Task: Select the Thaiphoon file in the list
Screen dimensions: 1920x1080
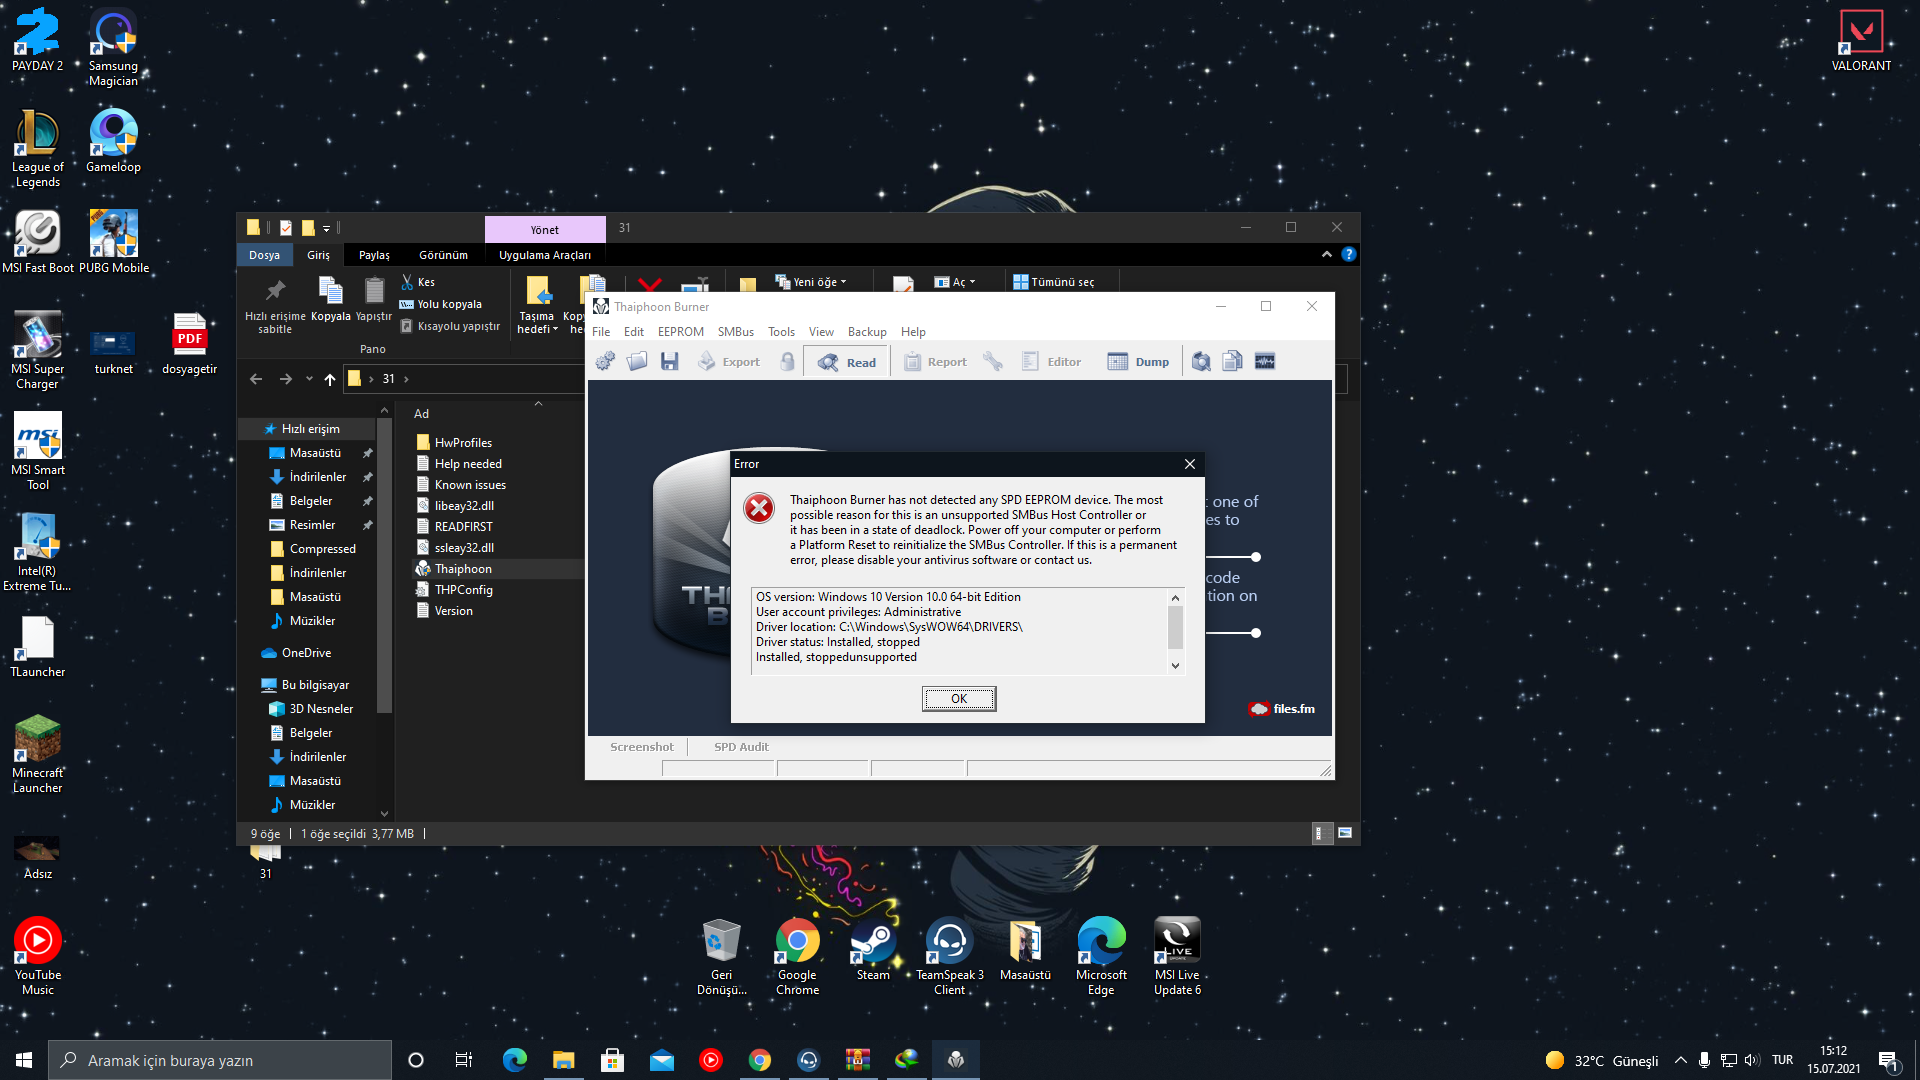Action: pos(463,569)
